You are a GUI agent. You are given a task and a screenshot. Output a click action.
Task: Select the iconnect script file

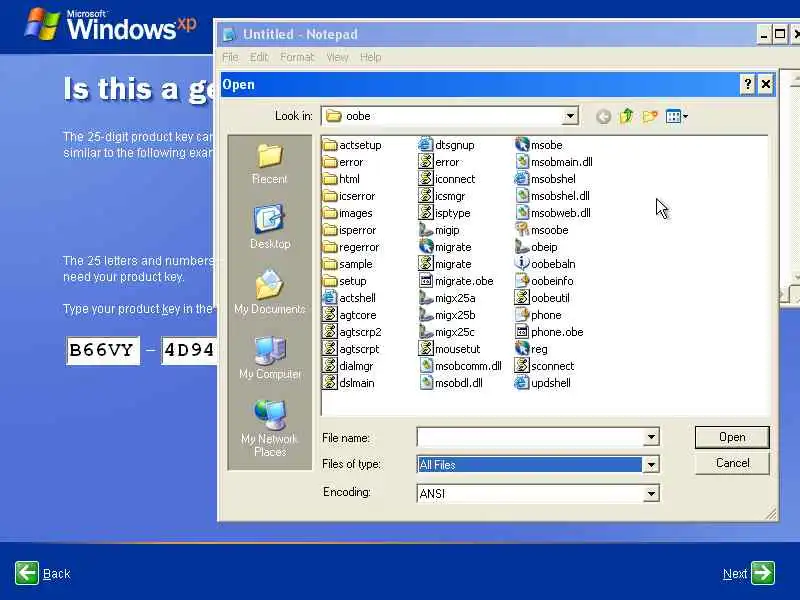pos(446,179)
